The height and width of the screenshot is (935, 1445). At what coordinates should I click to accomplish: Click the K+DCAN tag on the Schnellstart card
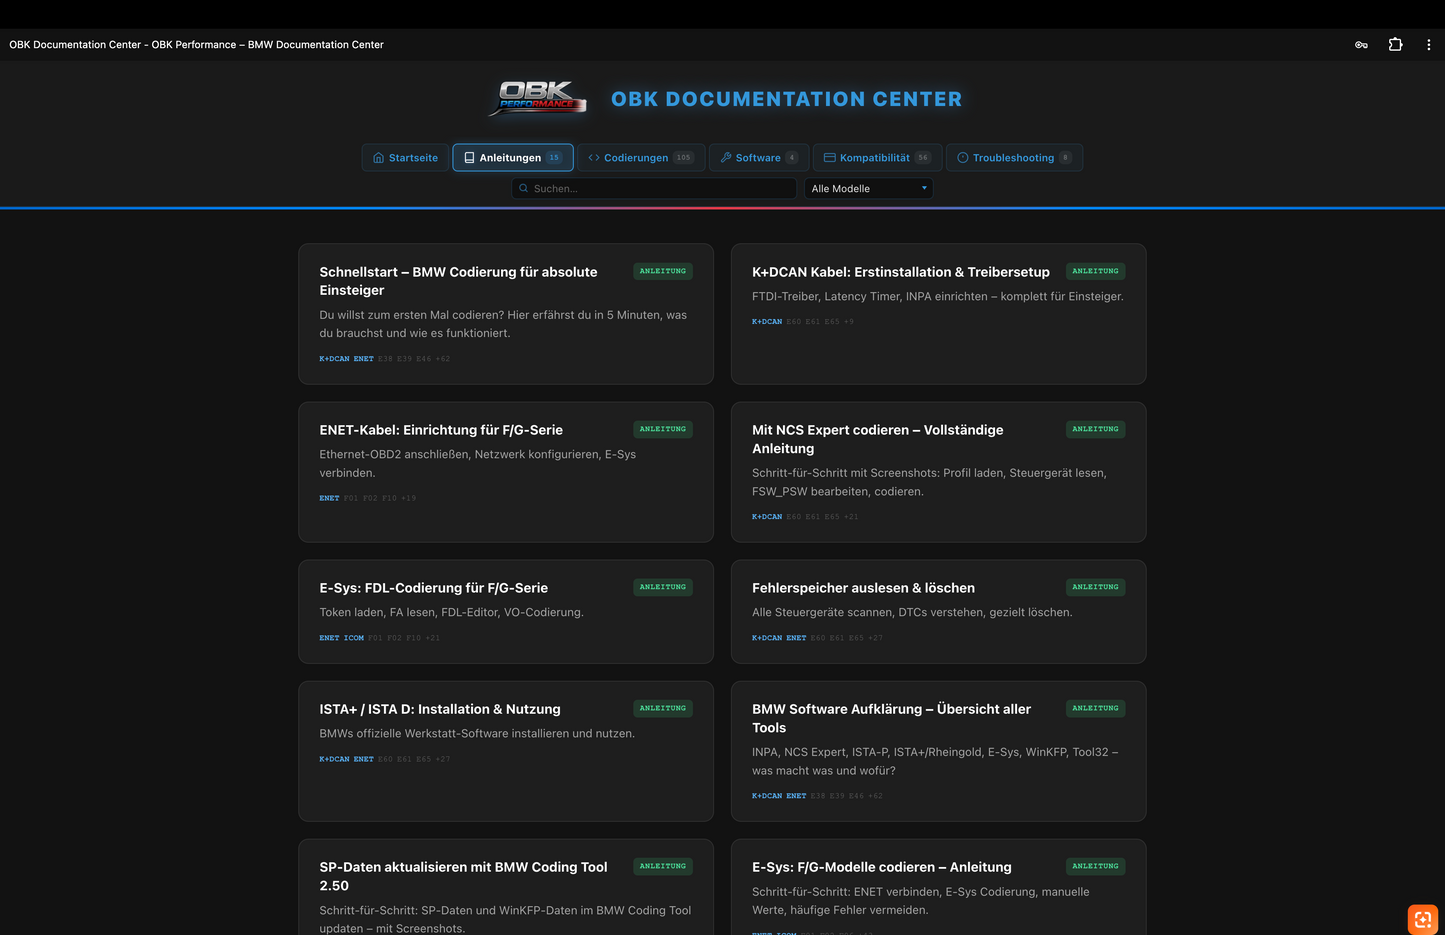334,359
